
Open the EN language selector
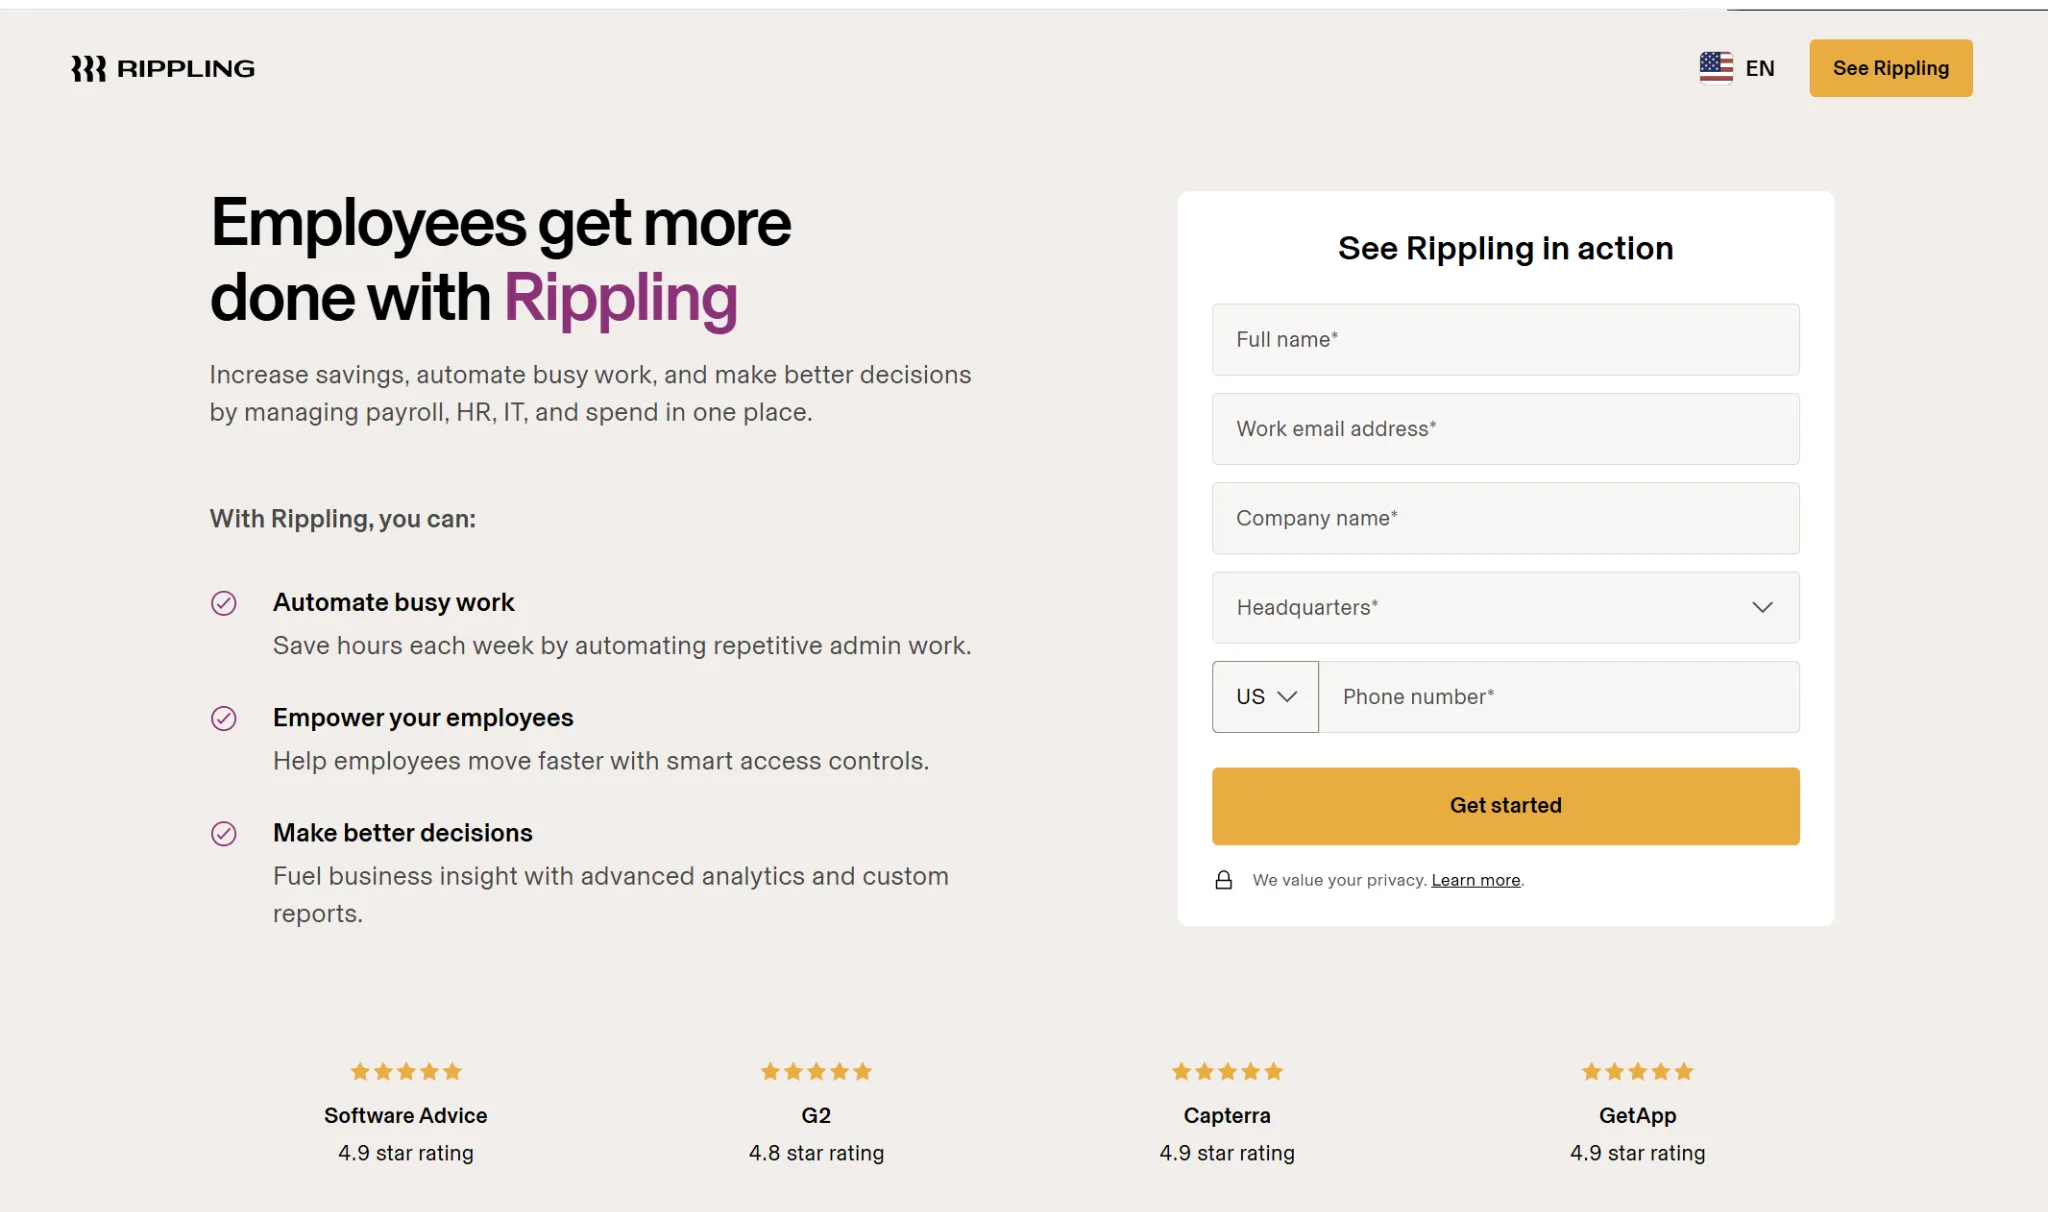coord(1759,67)
